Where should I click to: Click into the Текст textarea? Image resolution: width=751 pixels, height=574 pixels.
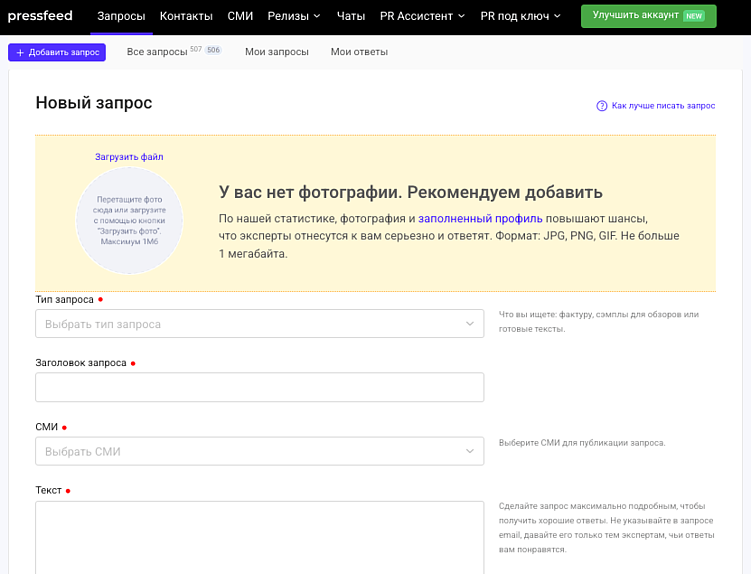[260, 538]
